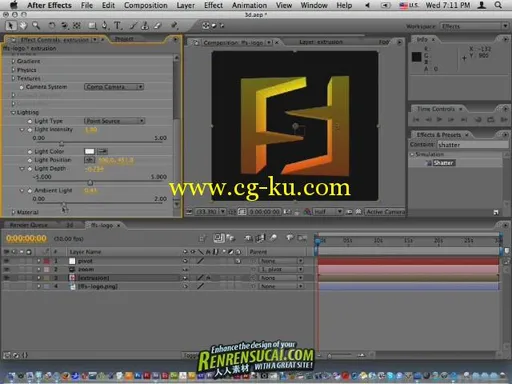The width and height of the screenshot is (512, 384).
Task: Toggle Light Type stopwatch
Action: tap(30, 121)
